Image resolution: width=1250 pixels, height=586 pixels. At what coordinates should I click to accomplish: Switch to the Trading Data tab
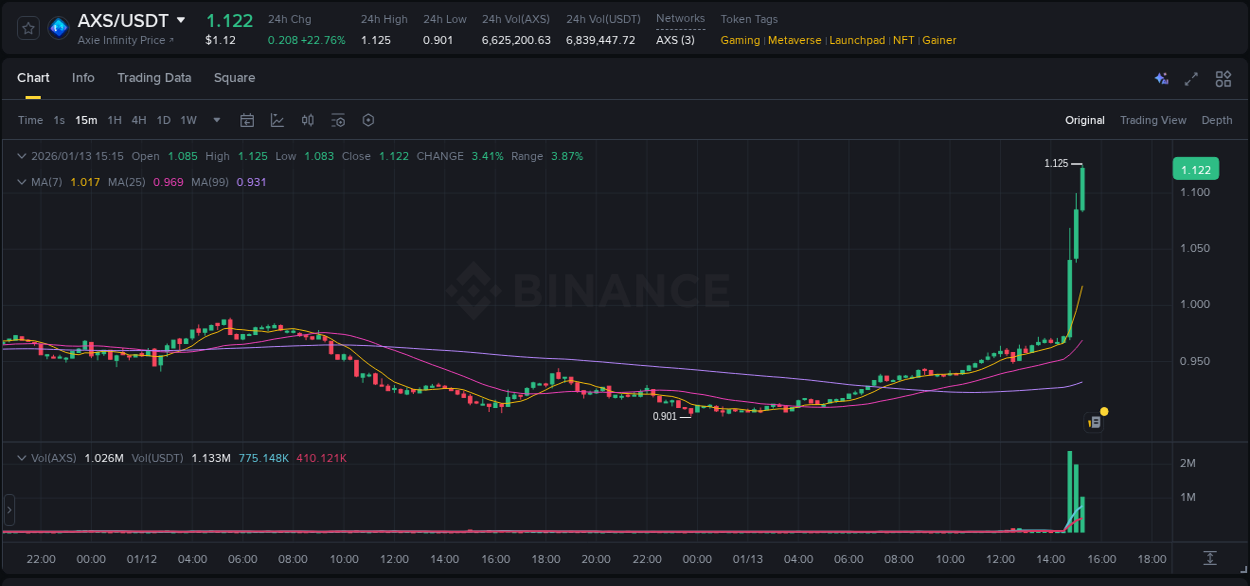tap(154, 78)
